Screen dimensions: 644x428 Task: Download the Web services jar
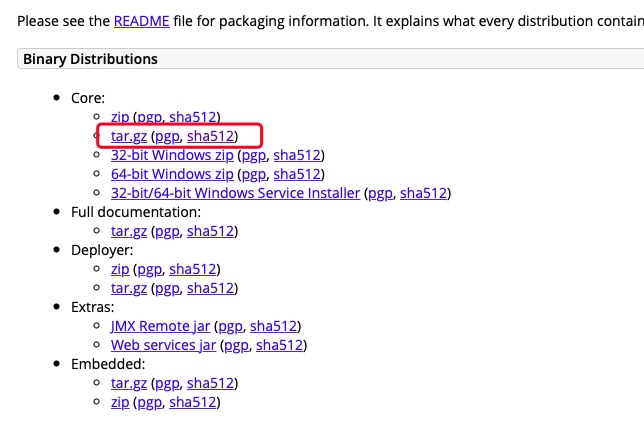click(x=163, y=345)
